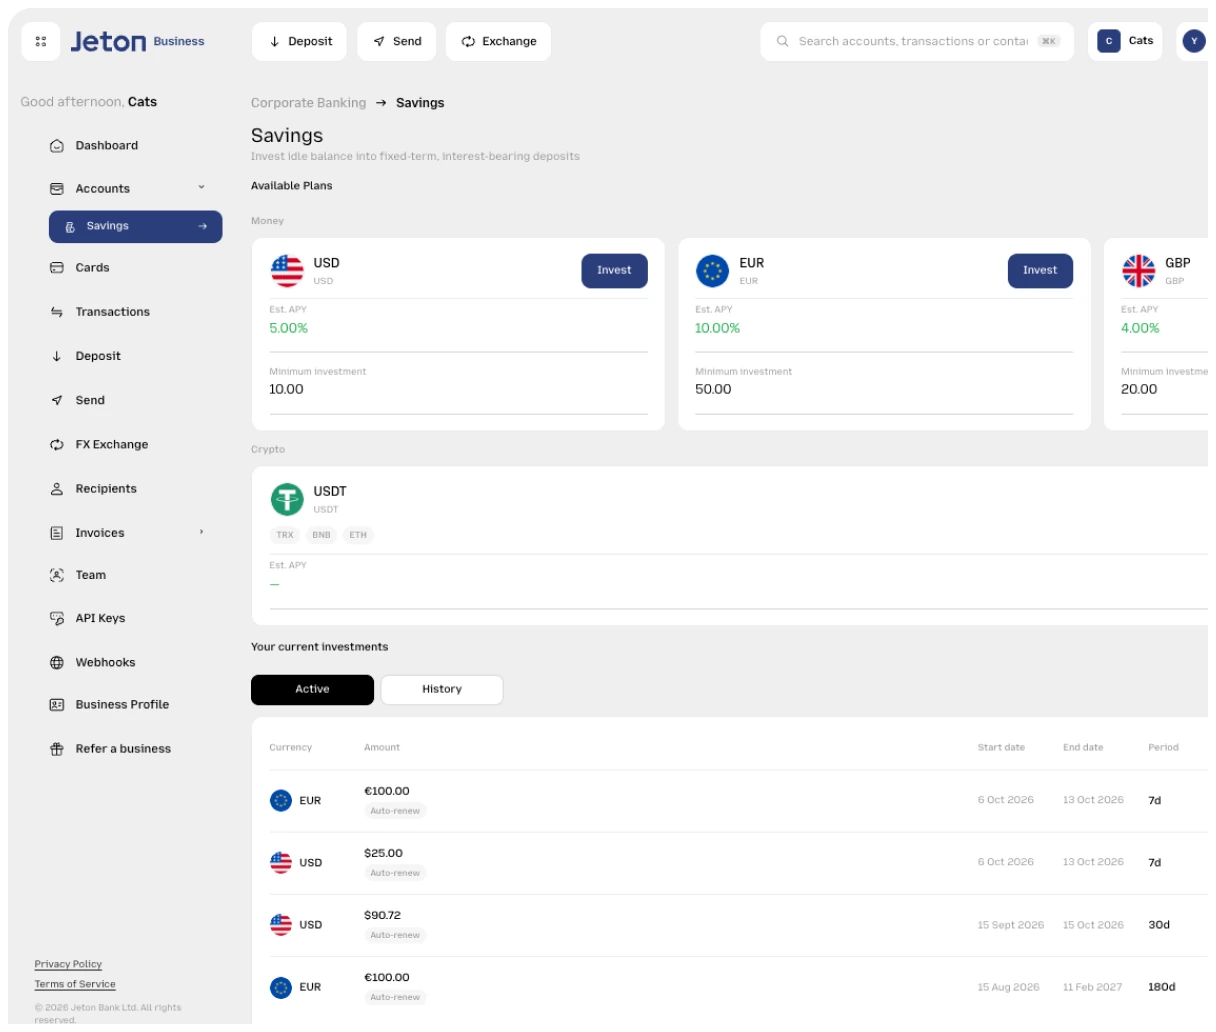This screenshot has width=1216, height=1032.
Task: Click the Business Profile card icon
Action: pyautogui.click(x=57, y=705)
